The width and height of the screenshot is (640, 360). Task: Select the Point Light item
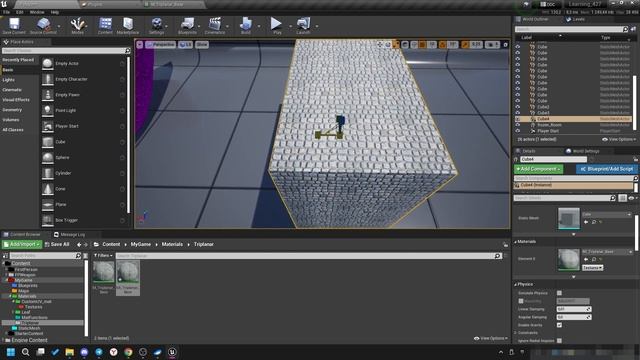click(x=84, y=111)
